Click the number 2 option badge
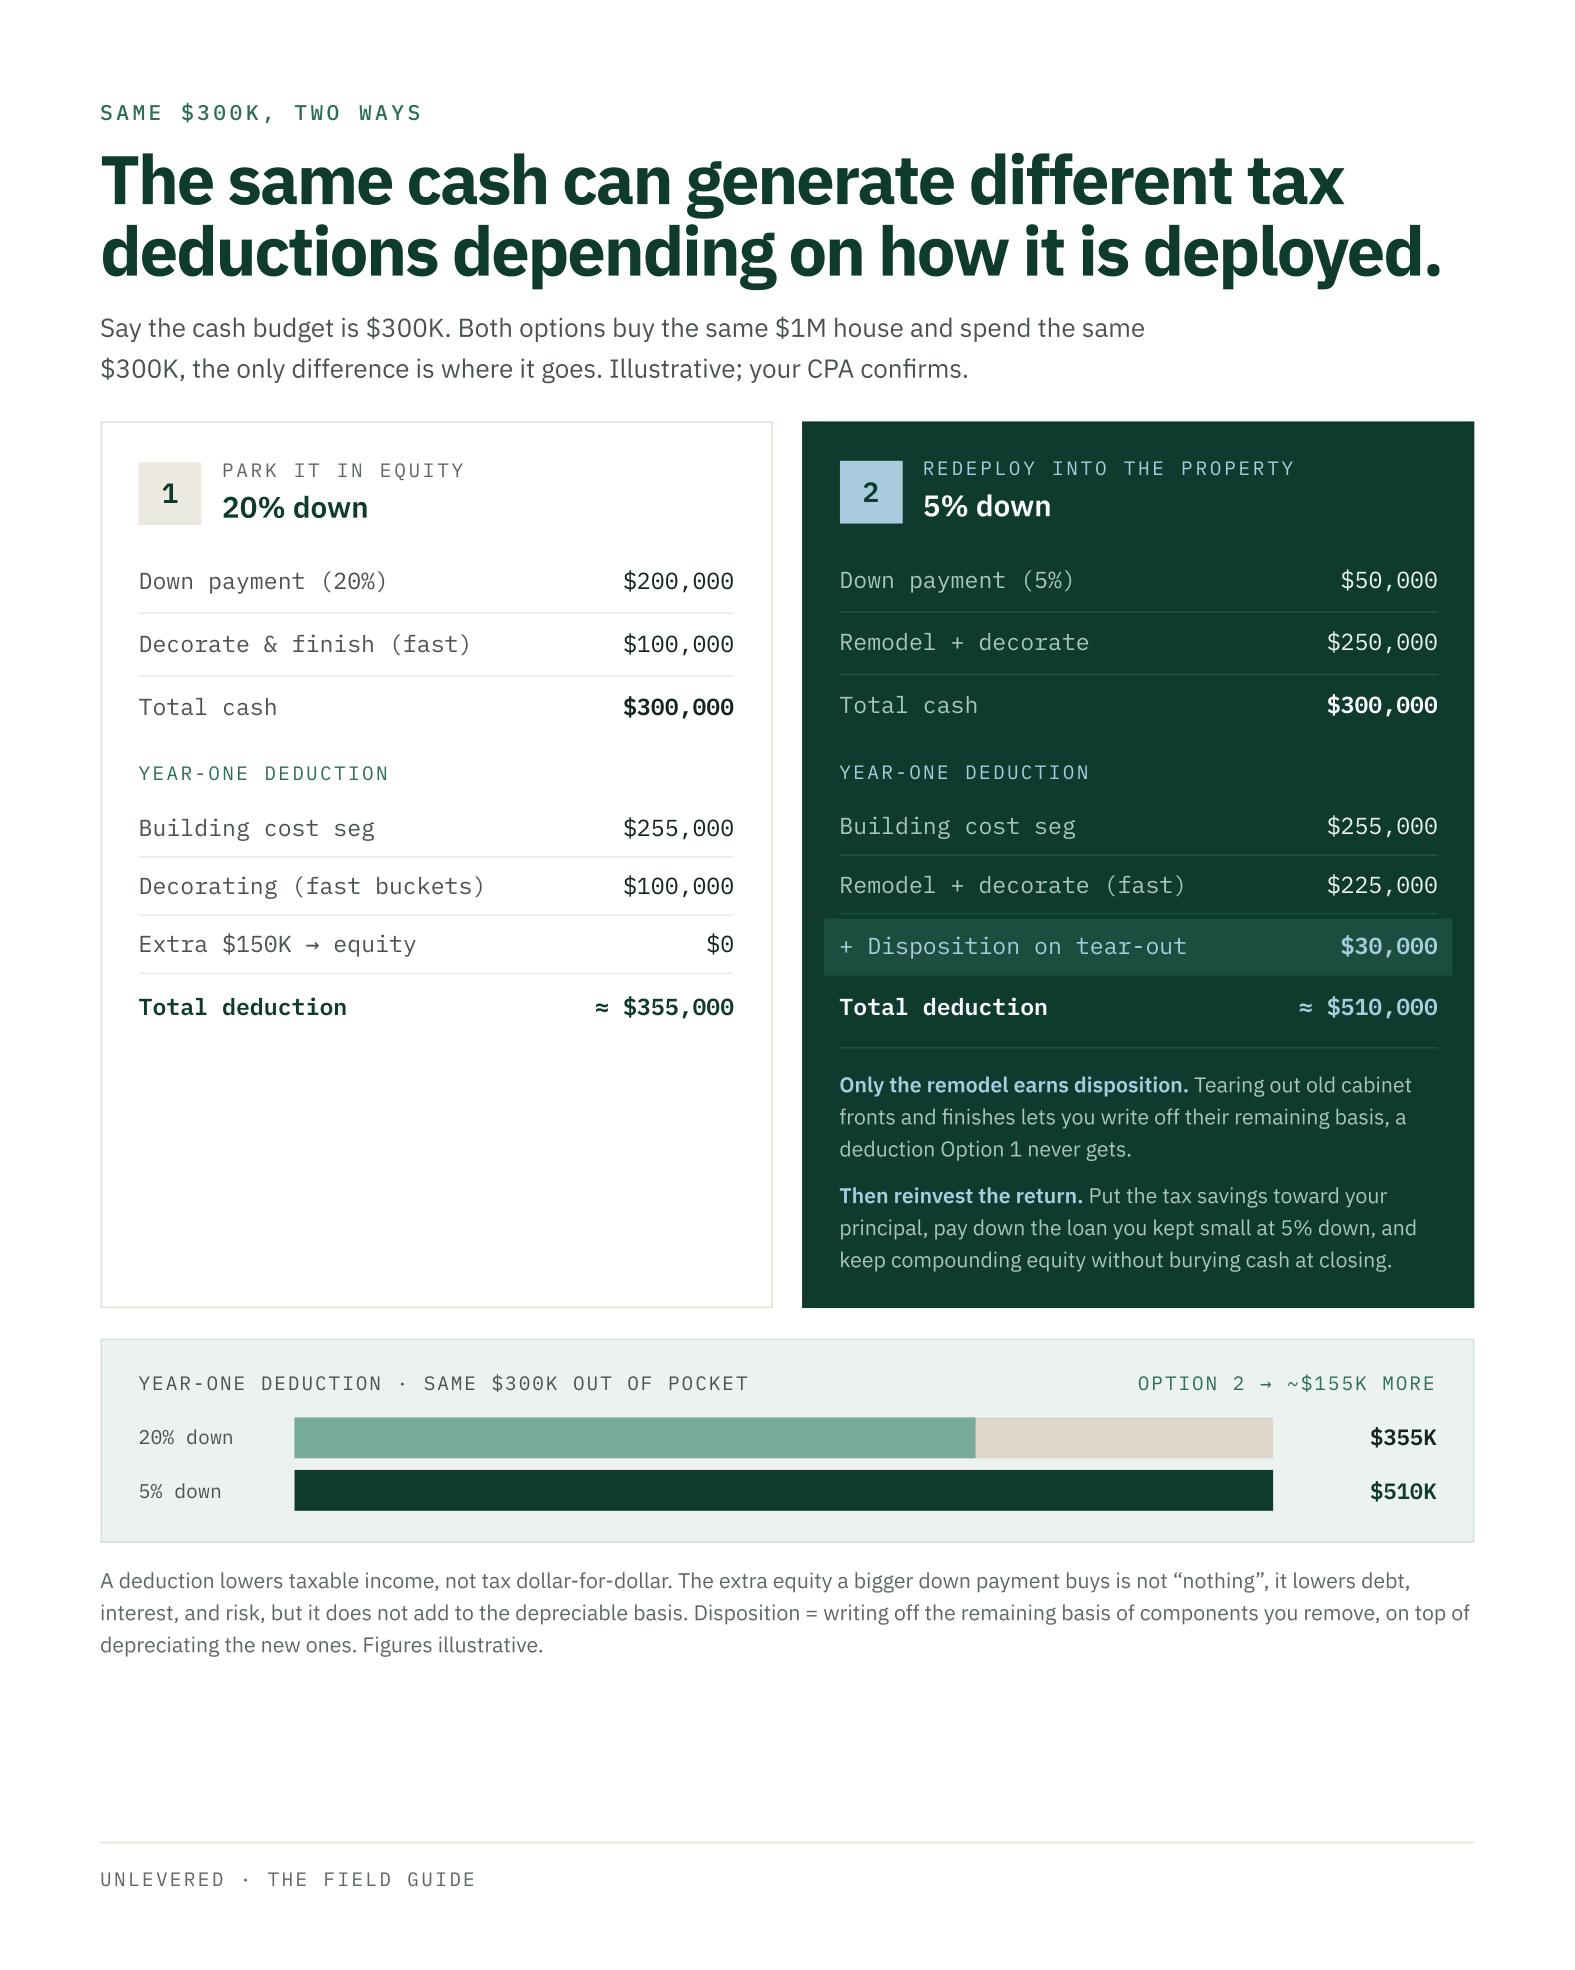 coord(870,492)
